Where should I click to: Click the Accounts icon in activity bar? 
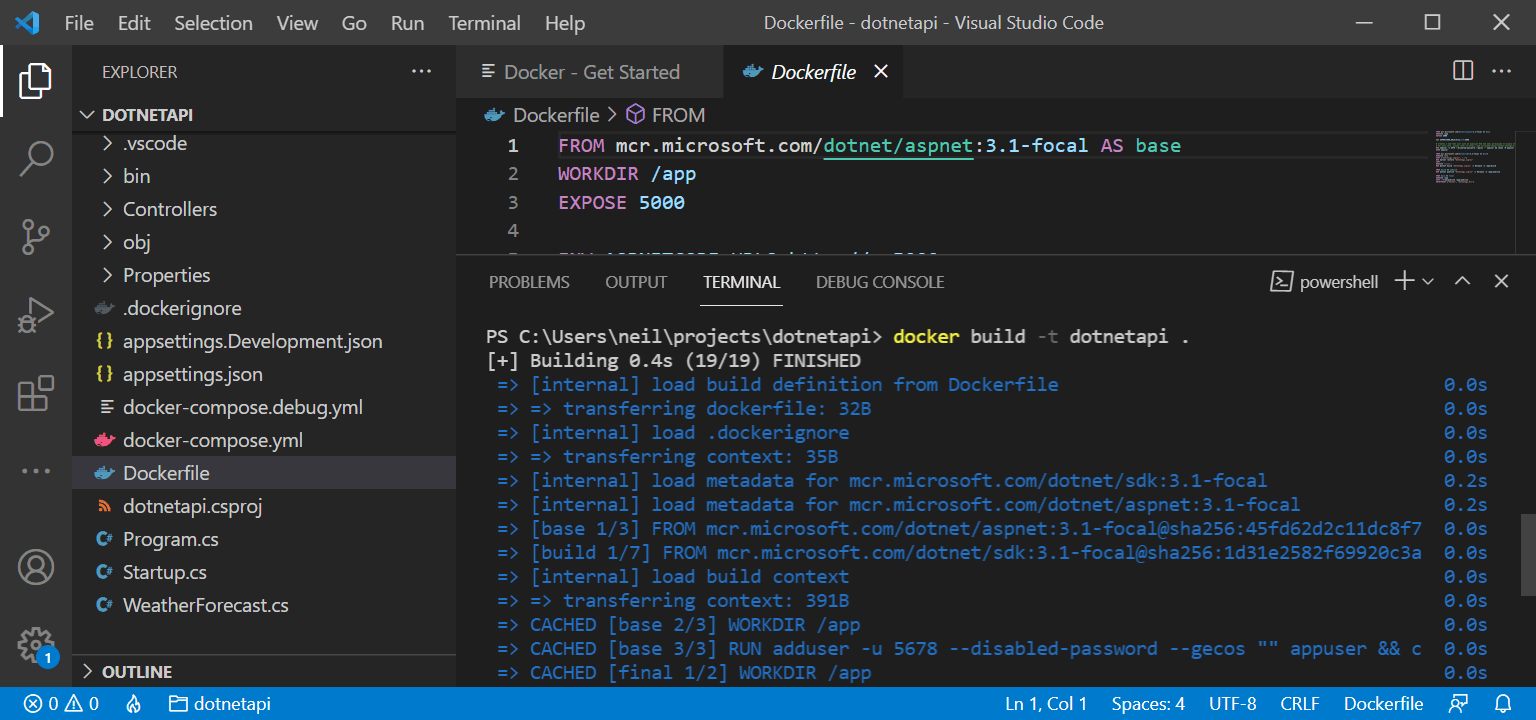click(36, 567)
